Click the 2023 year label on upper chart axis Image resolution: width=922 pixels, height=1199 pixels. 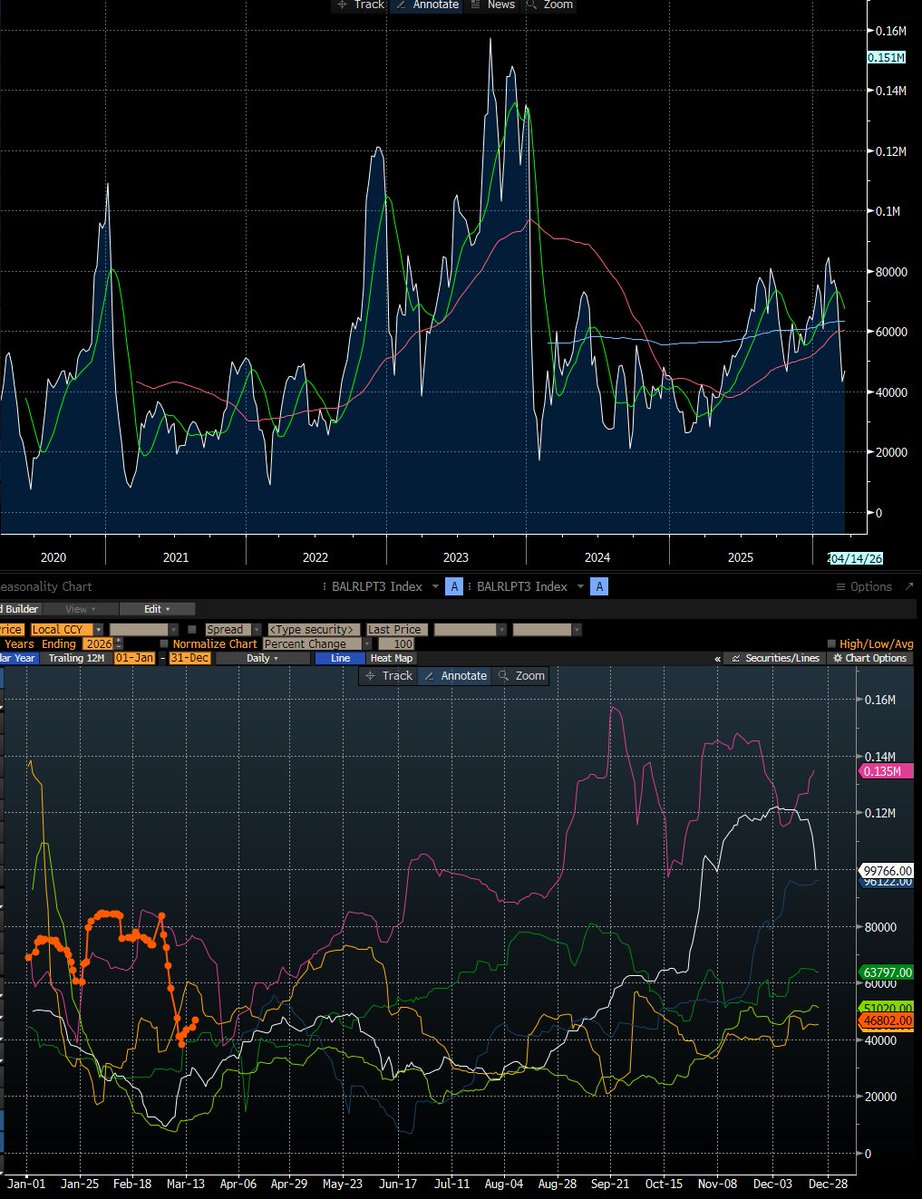point(456,557)
